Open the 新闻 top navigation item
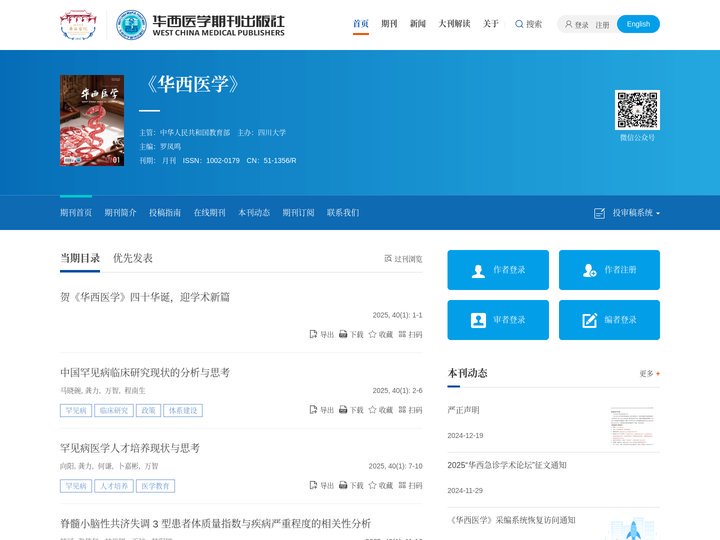Screen dimensions: 720x540 point(417,23)
